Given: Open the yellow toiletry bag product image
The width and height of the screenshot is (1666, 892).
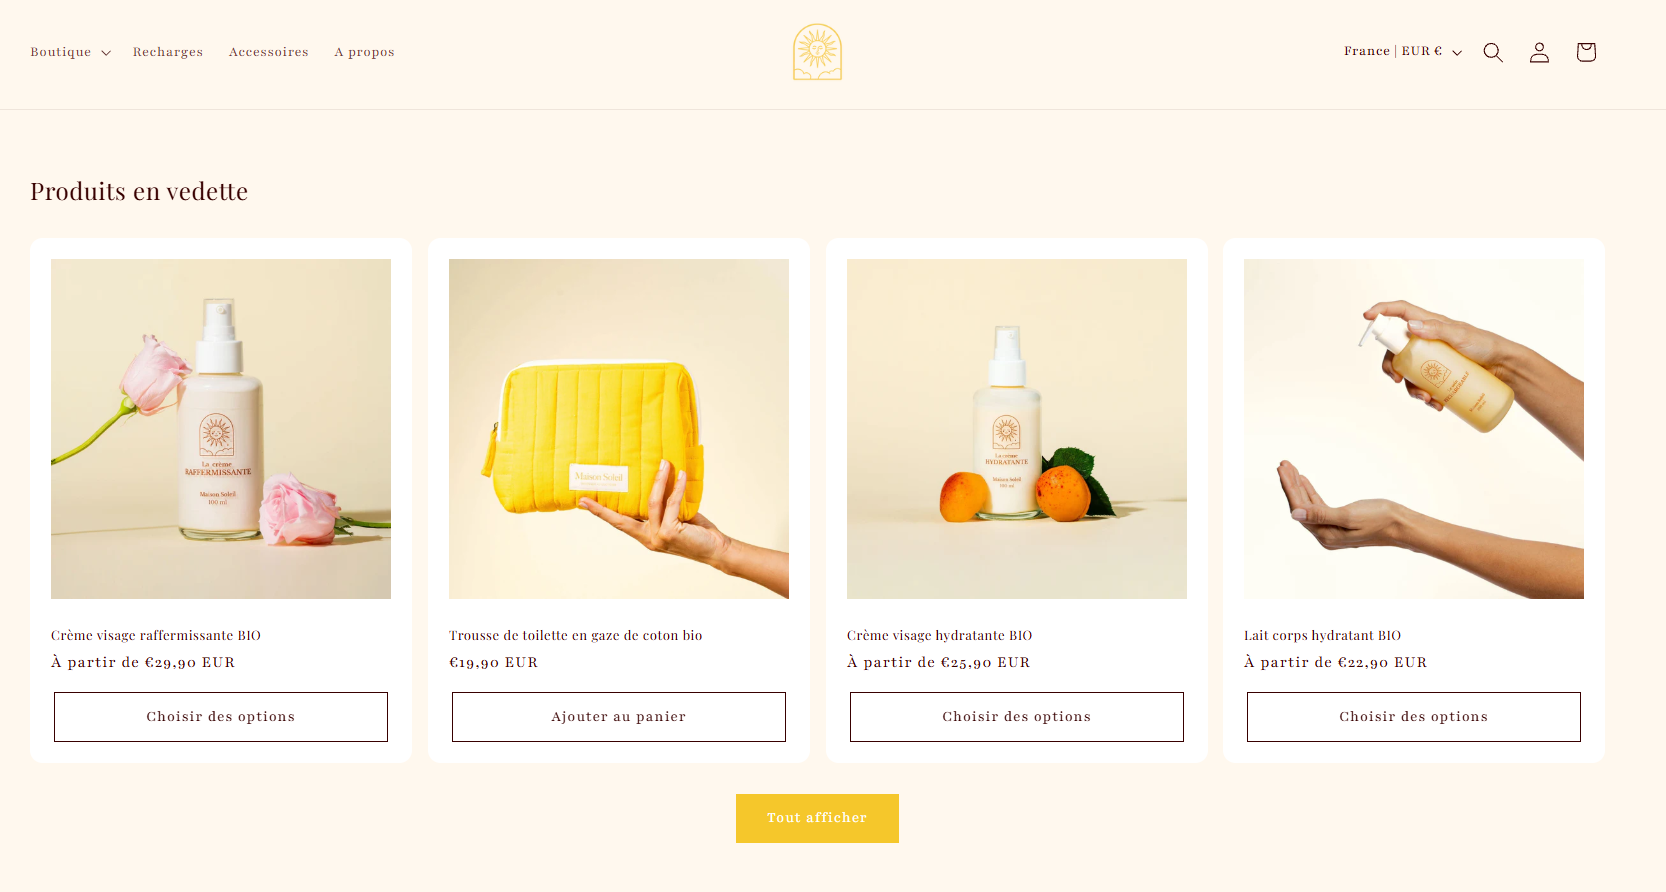Looking at the screenshot, I should pos(619,429).
